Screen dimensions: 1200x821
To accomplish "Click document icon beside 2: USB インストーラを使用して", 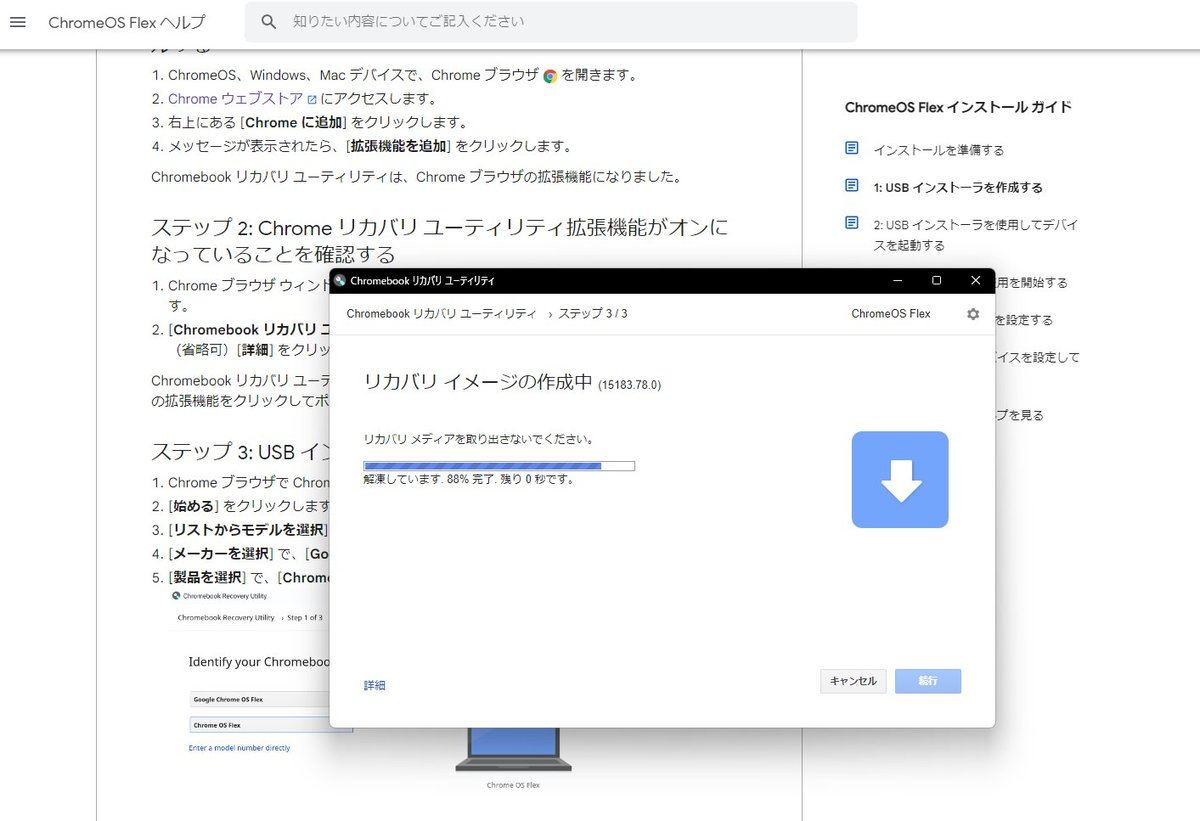I will pyautogui.click(x=852, y=223).
